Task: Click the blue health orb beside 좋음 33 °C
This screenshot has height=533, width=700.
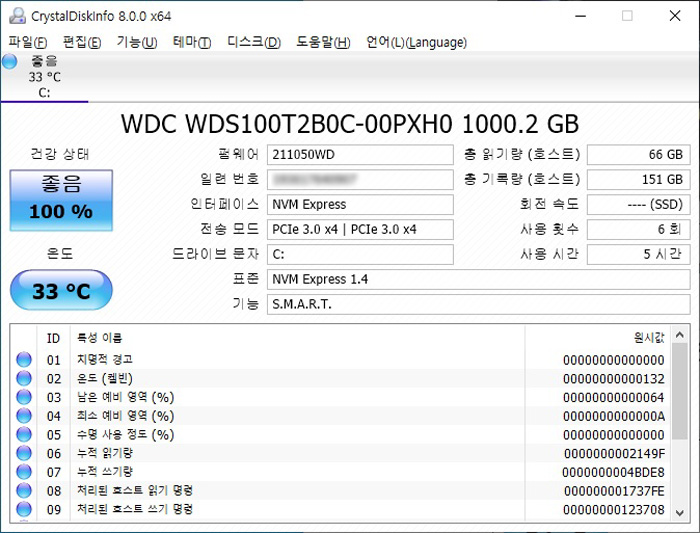Action: click(x=9, y=61)
